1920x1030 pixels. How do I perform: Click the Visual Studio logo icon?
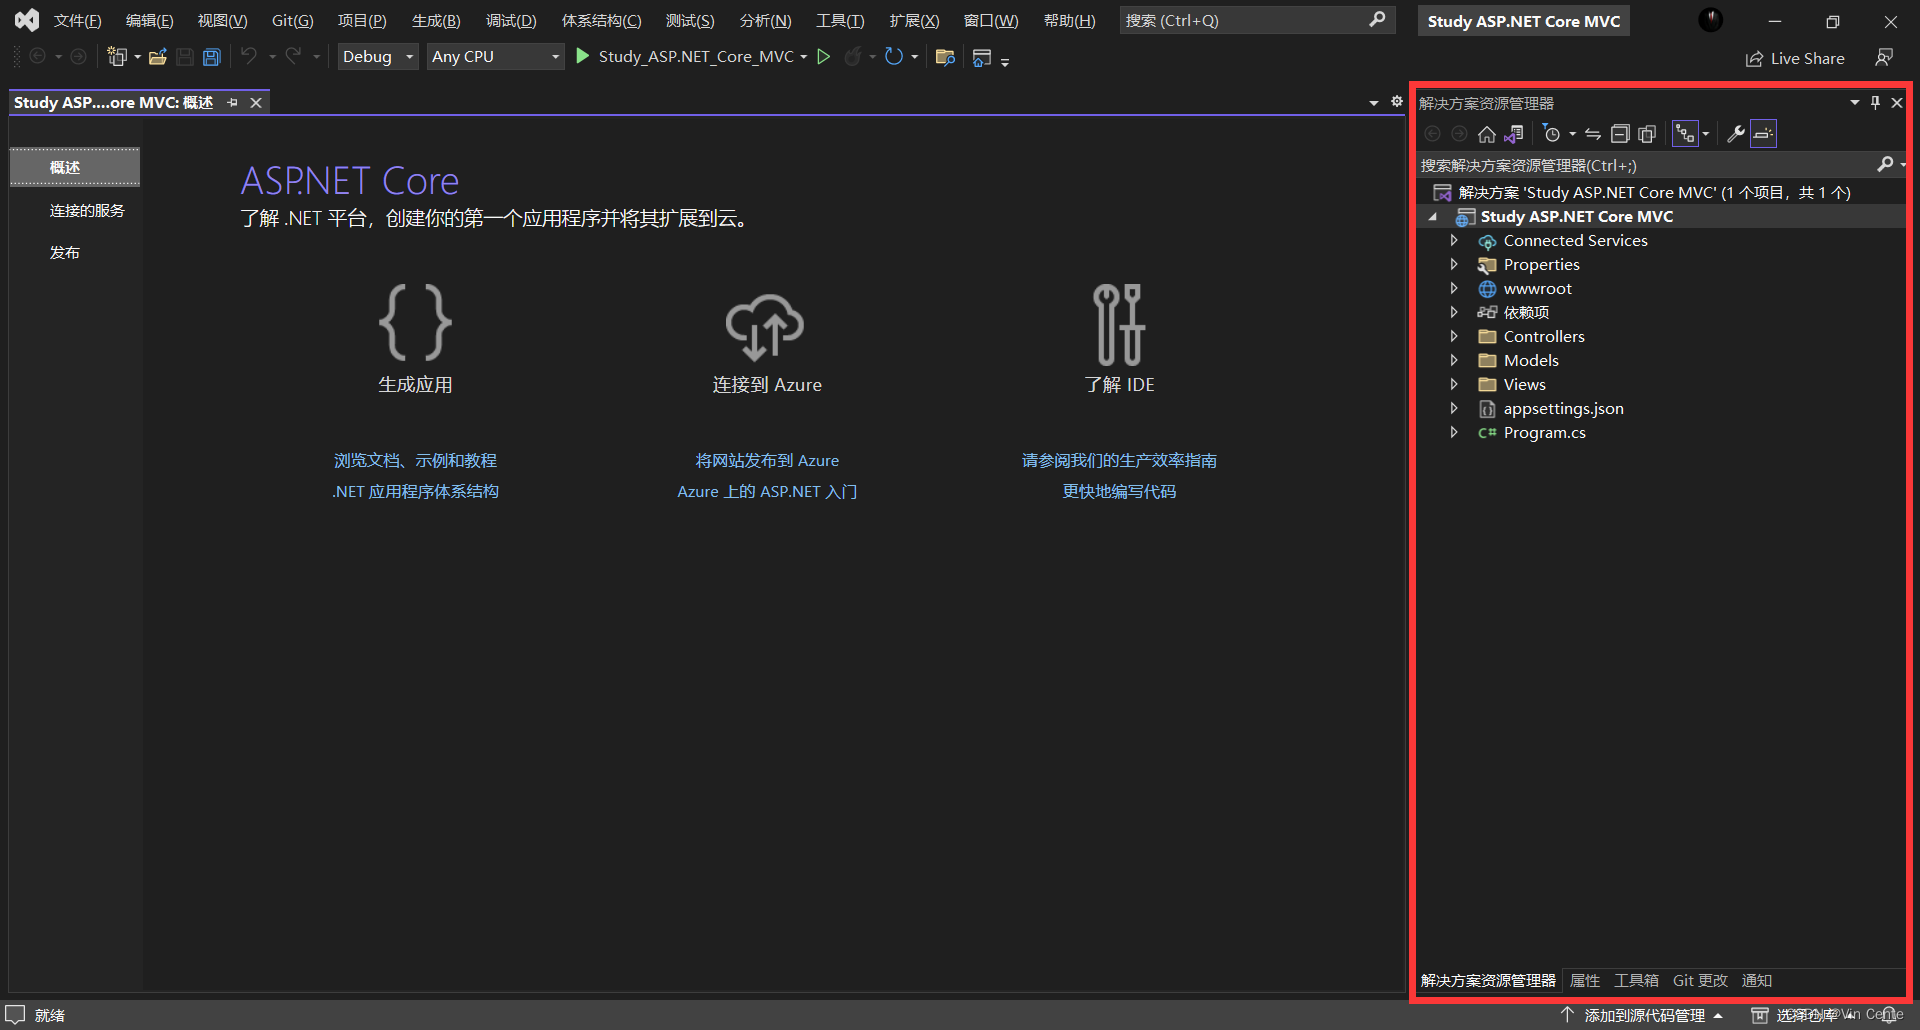27,20
